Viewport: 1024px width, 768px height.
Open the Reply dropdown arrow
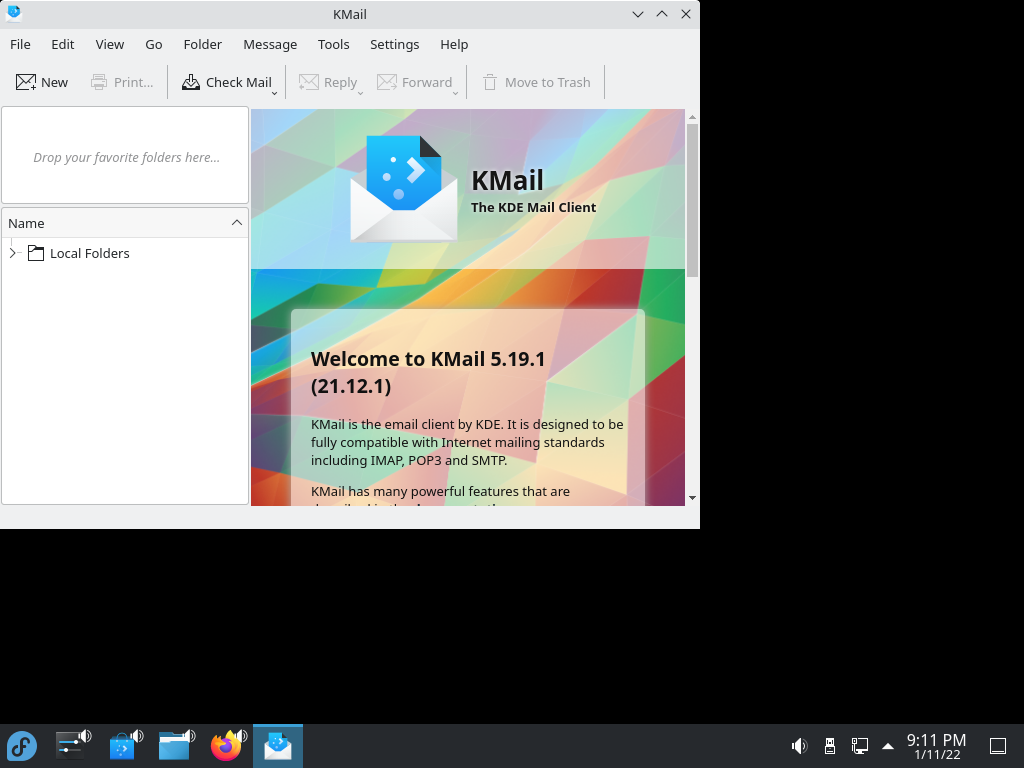click(360, 93)
